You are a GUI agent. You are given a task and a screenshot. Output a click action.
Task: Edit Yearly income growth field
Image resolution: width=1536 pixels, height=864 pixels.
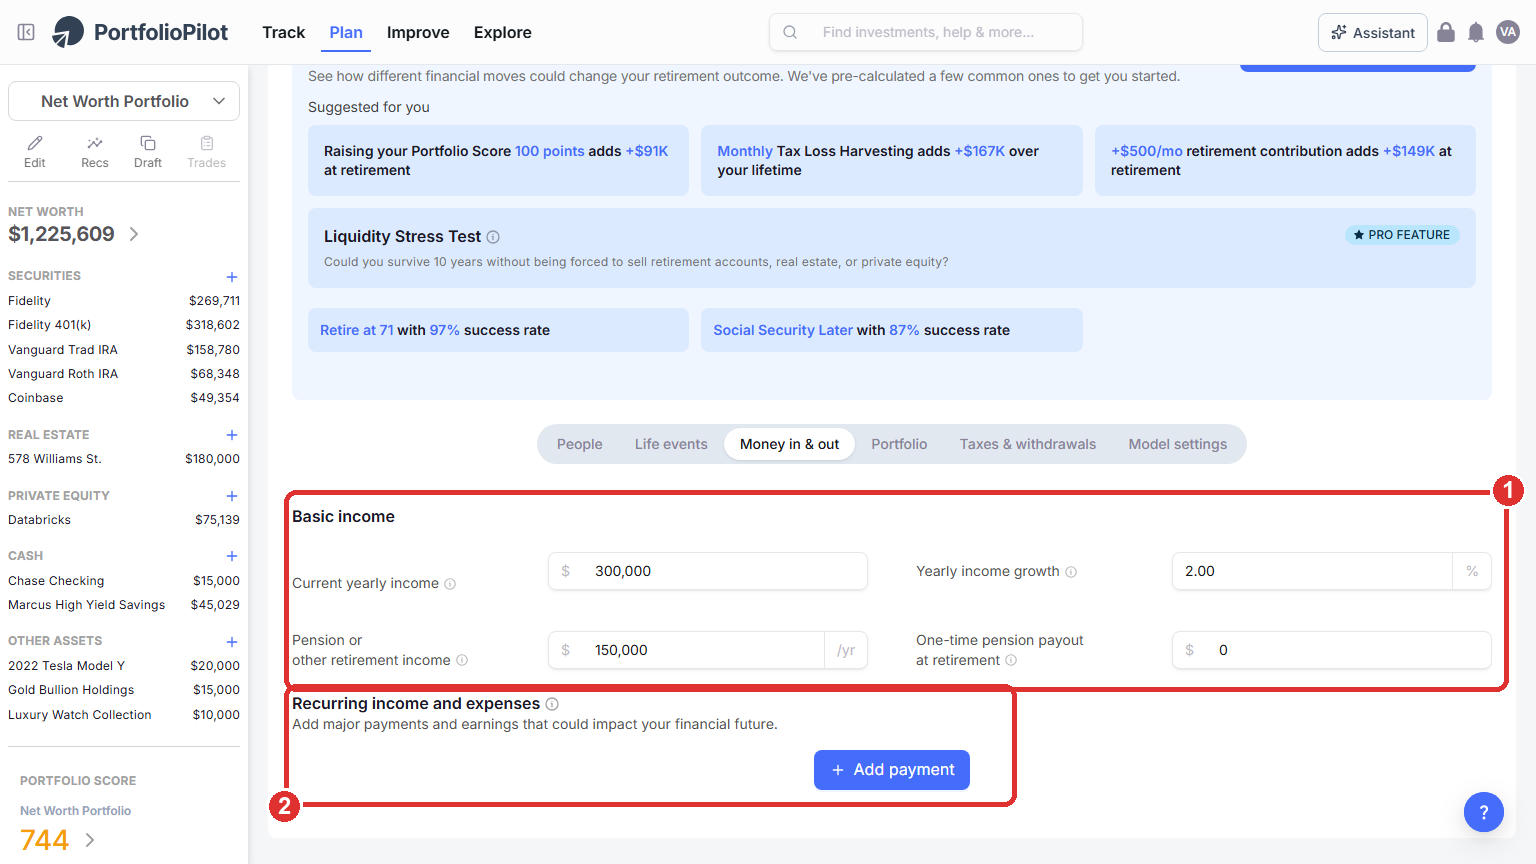click(1312, 571)
